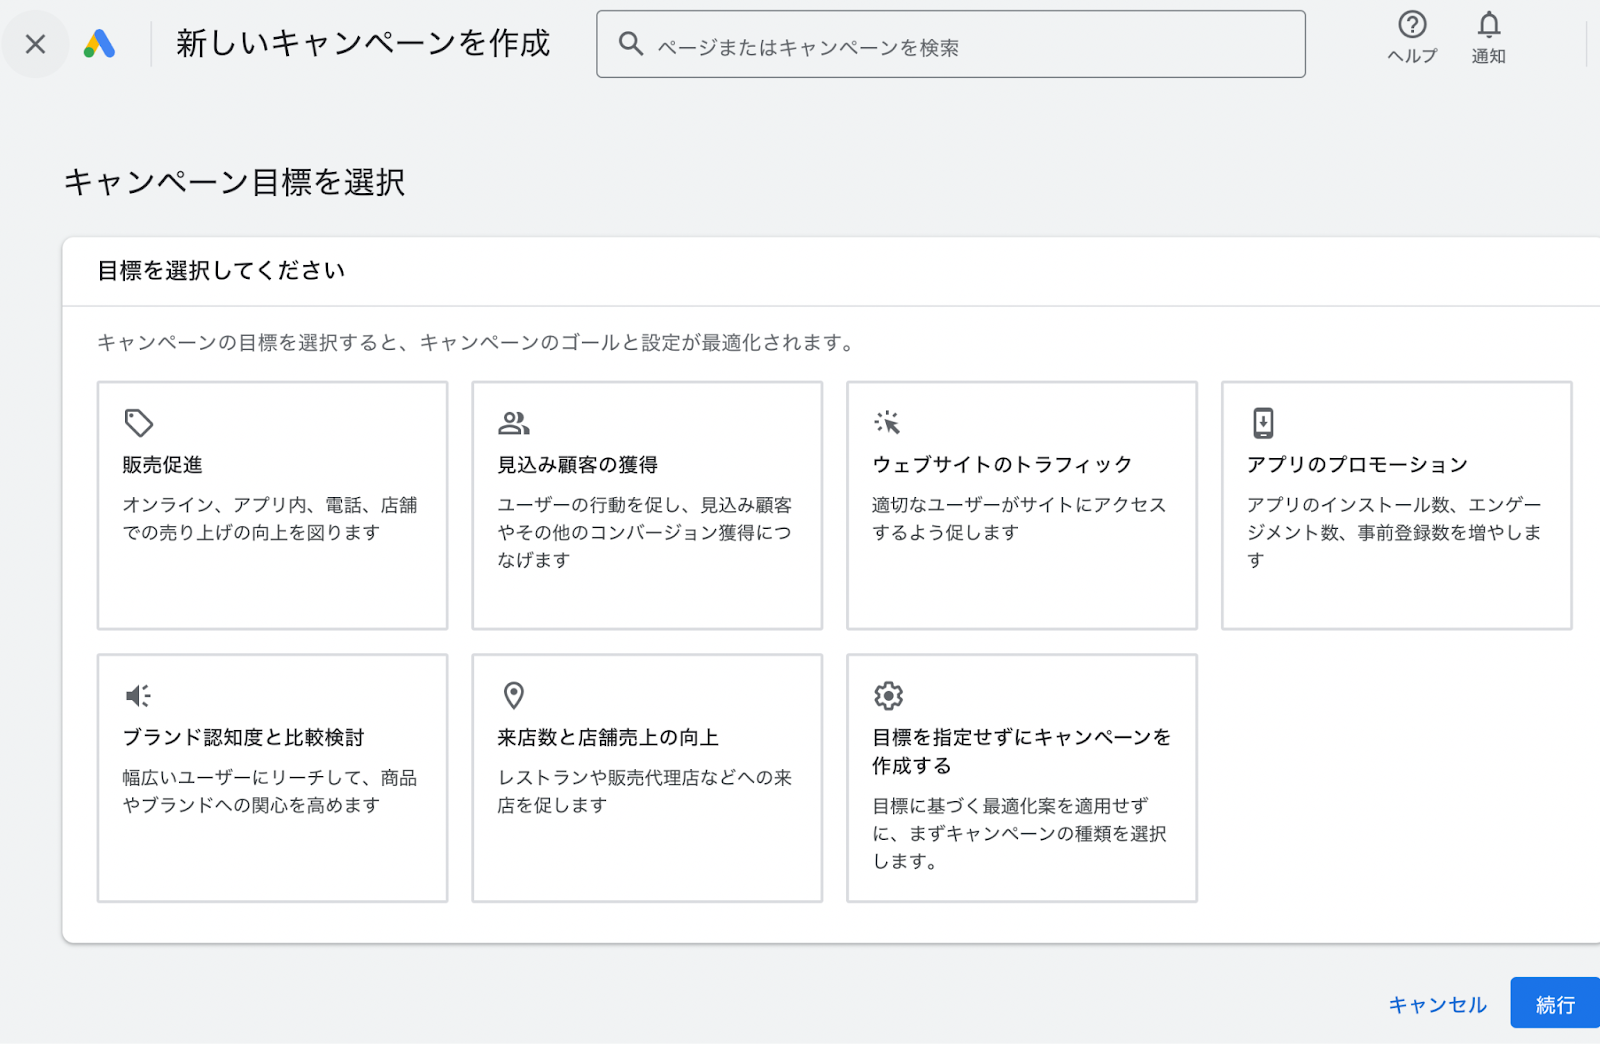This screenshot has height=1044, width=1600.
Task: Click the キャンセル button
Action: [1437, 1005]
